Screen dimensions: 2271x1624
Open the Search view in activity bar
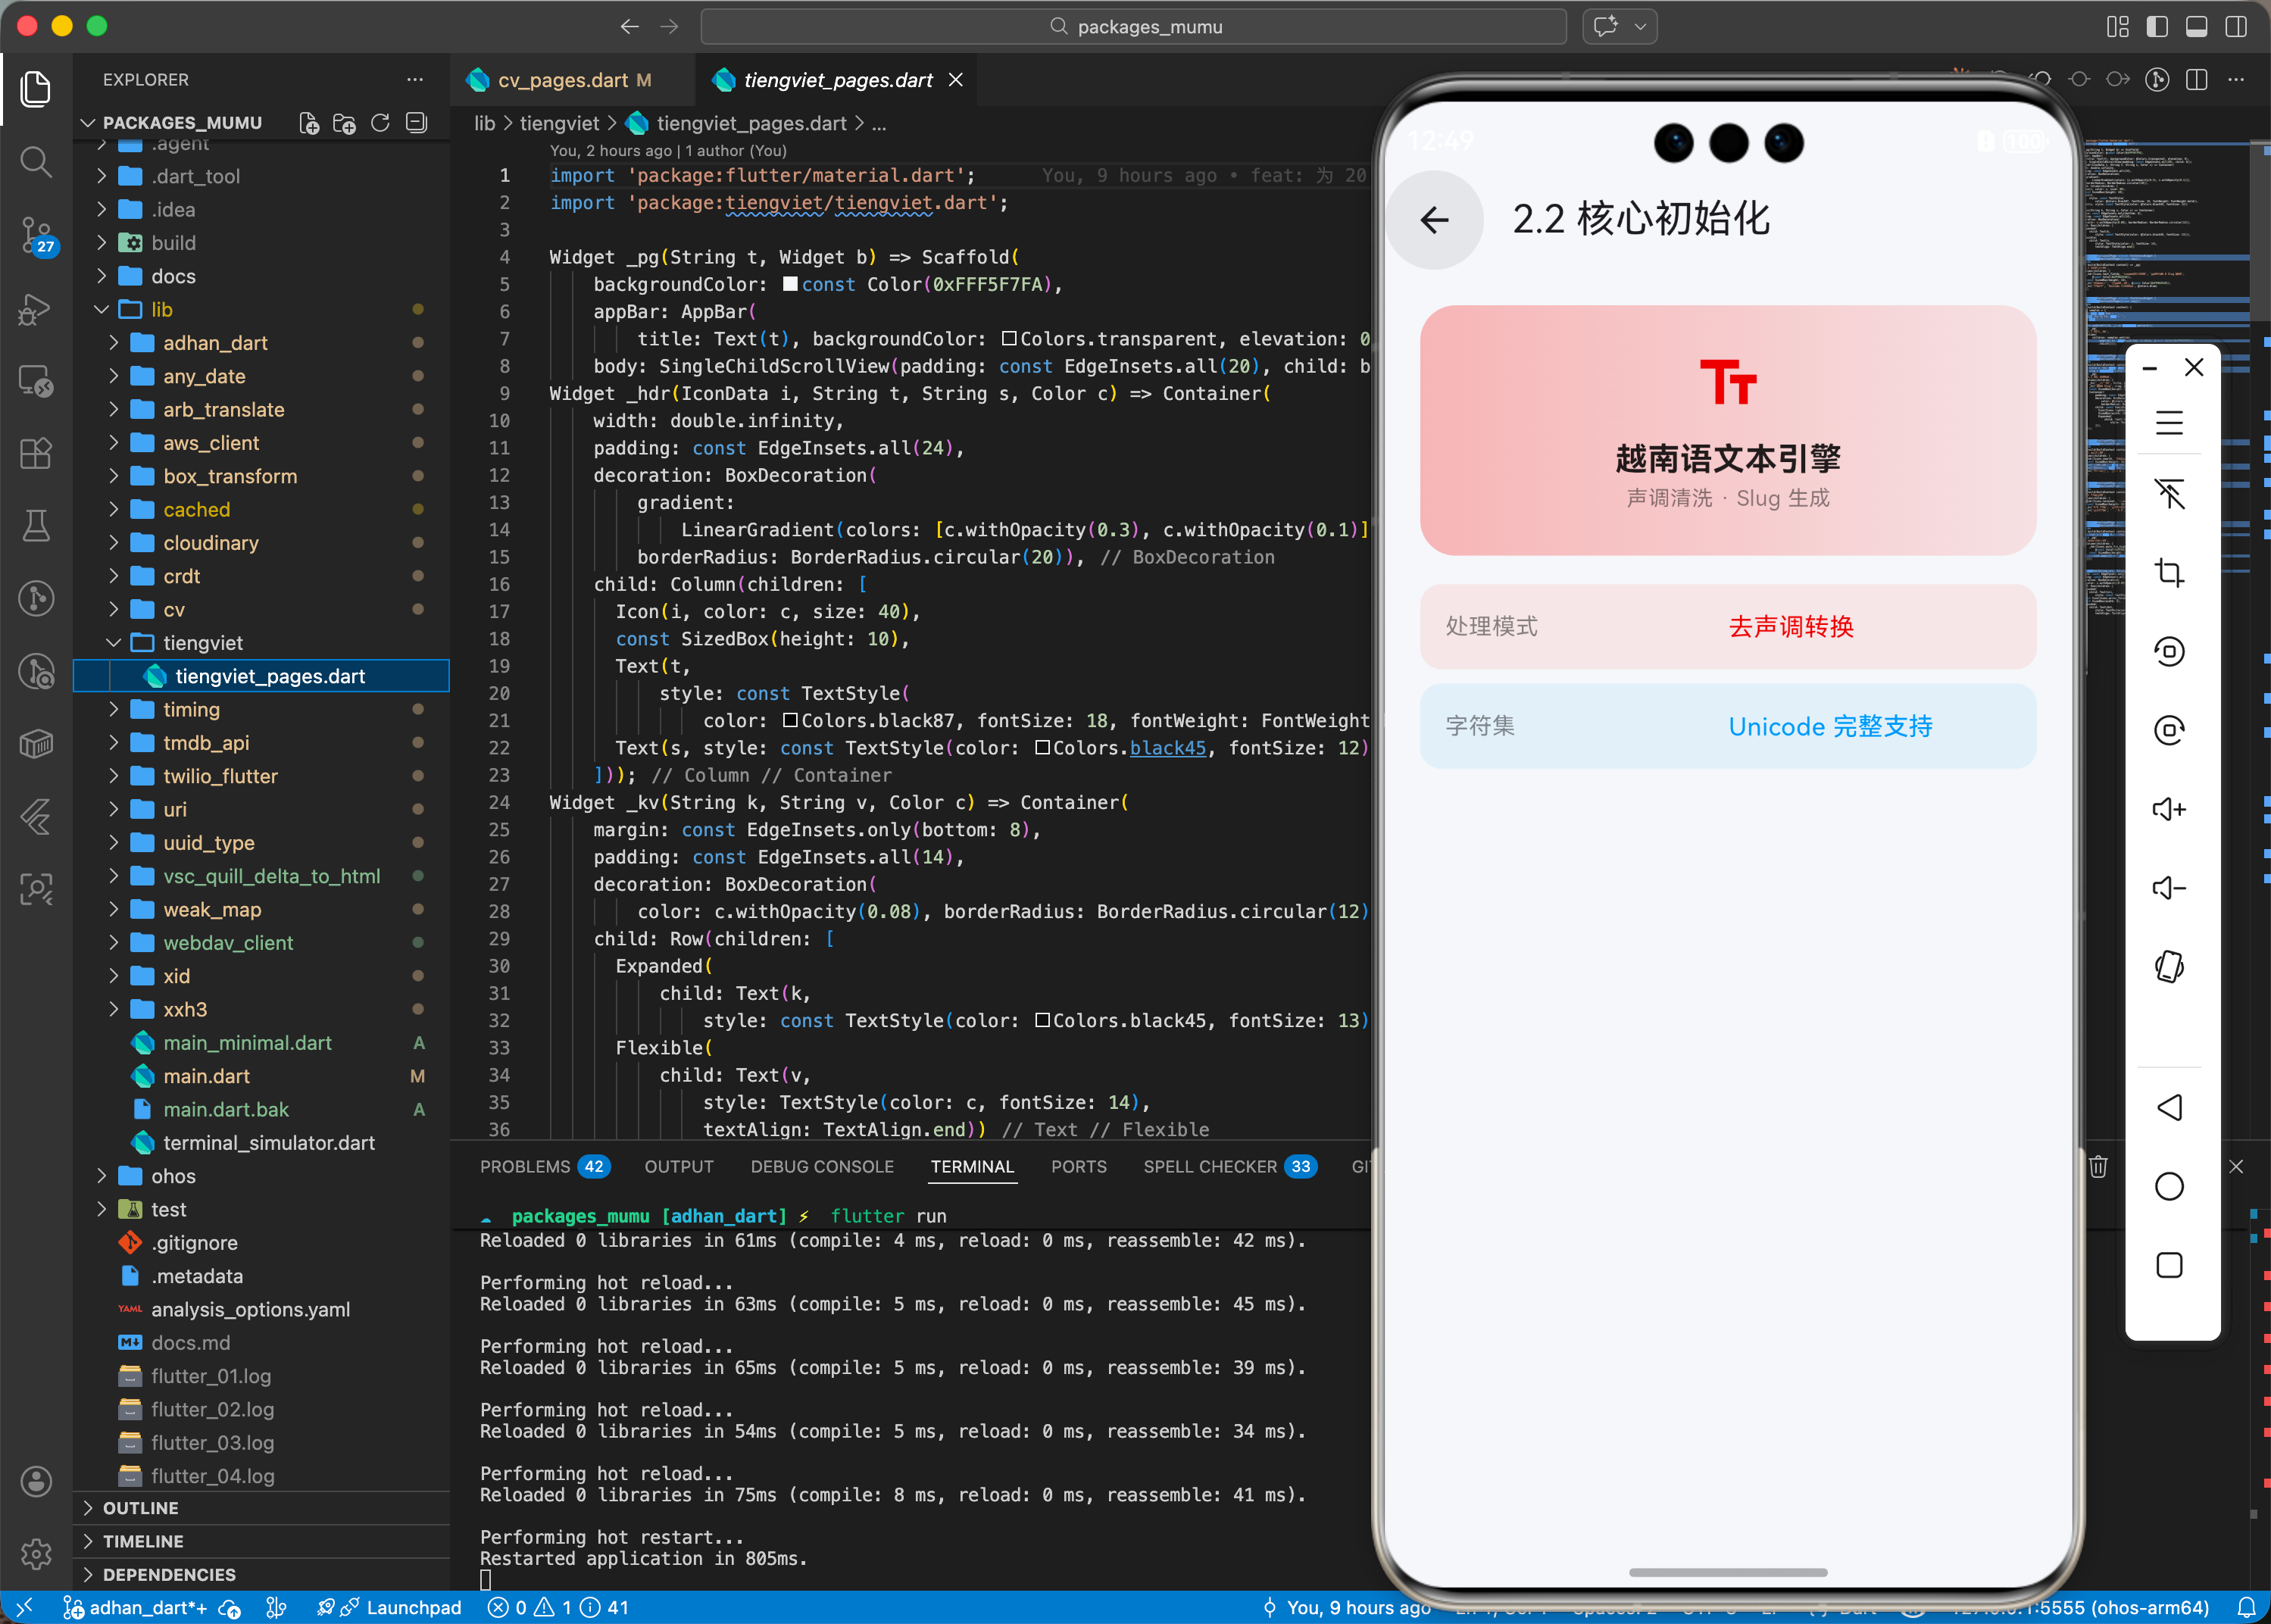[36, 161]
